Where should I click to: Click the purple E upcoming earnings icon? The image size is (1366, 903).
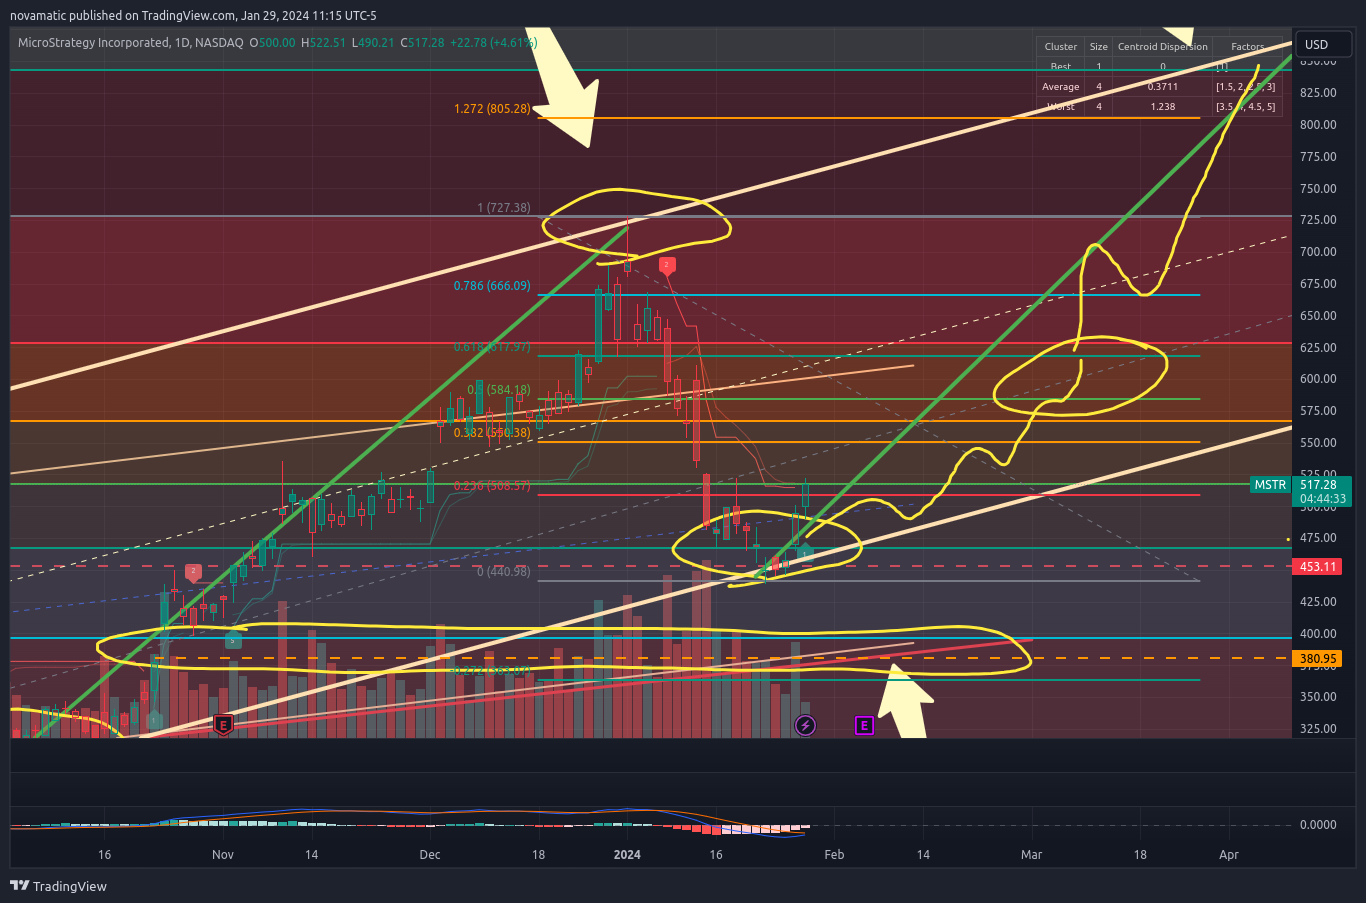tap(864, 725)
